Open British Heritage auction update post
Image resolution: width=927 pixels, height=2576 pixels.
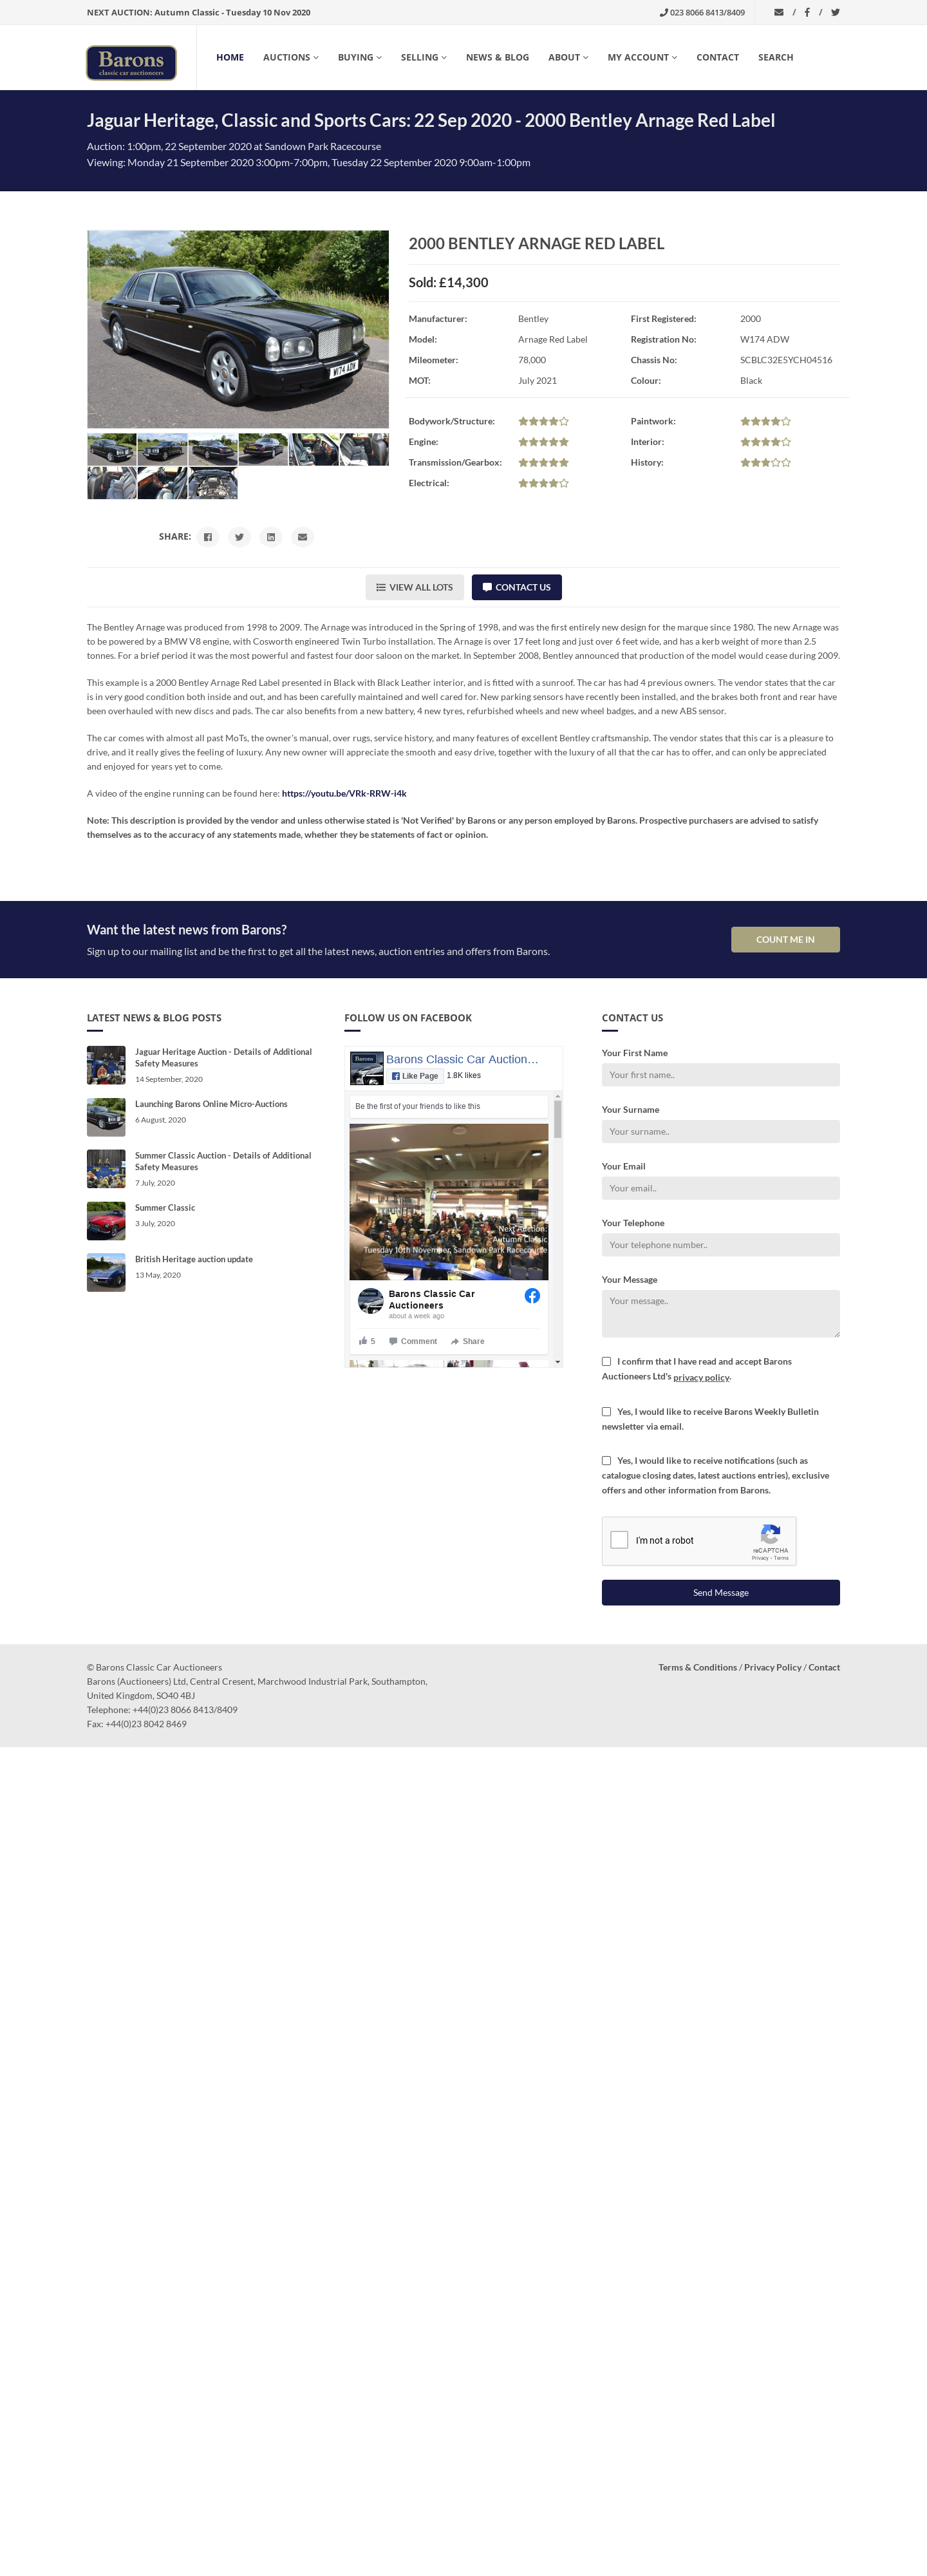(194, 1259)
